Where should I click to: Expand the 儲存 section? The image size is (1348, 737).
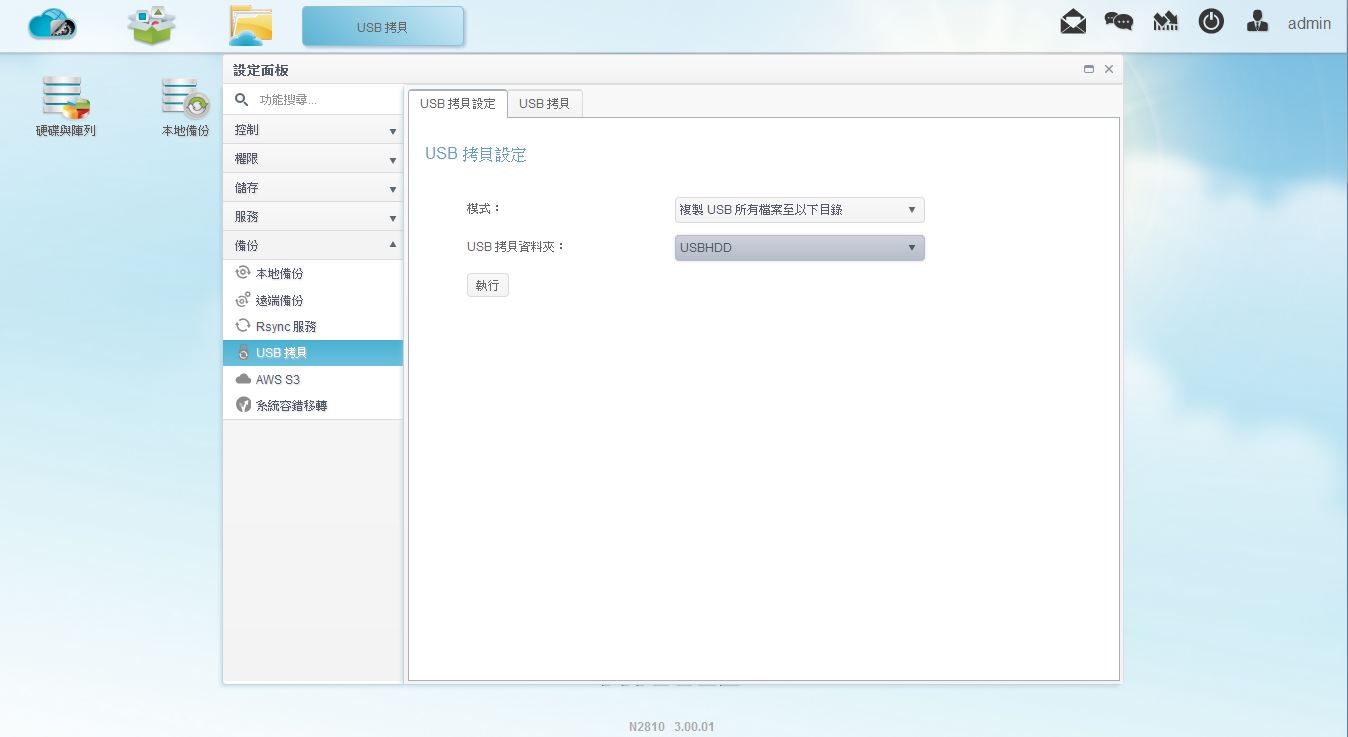313,188
